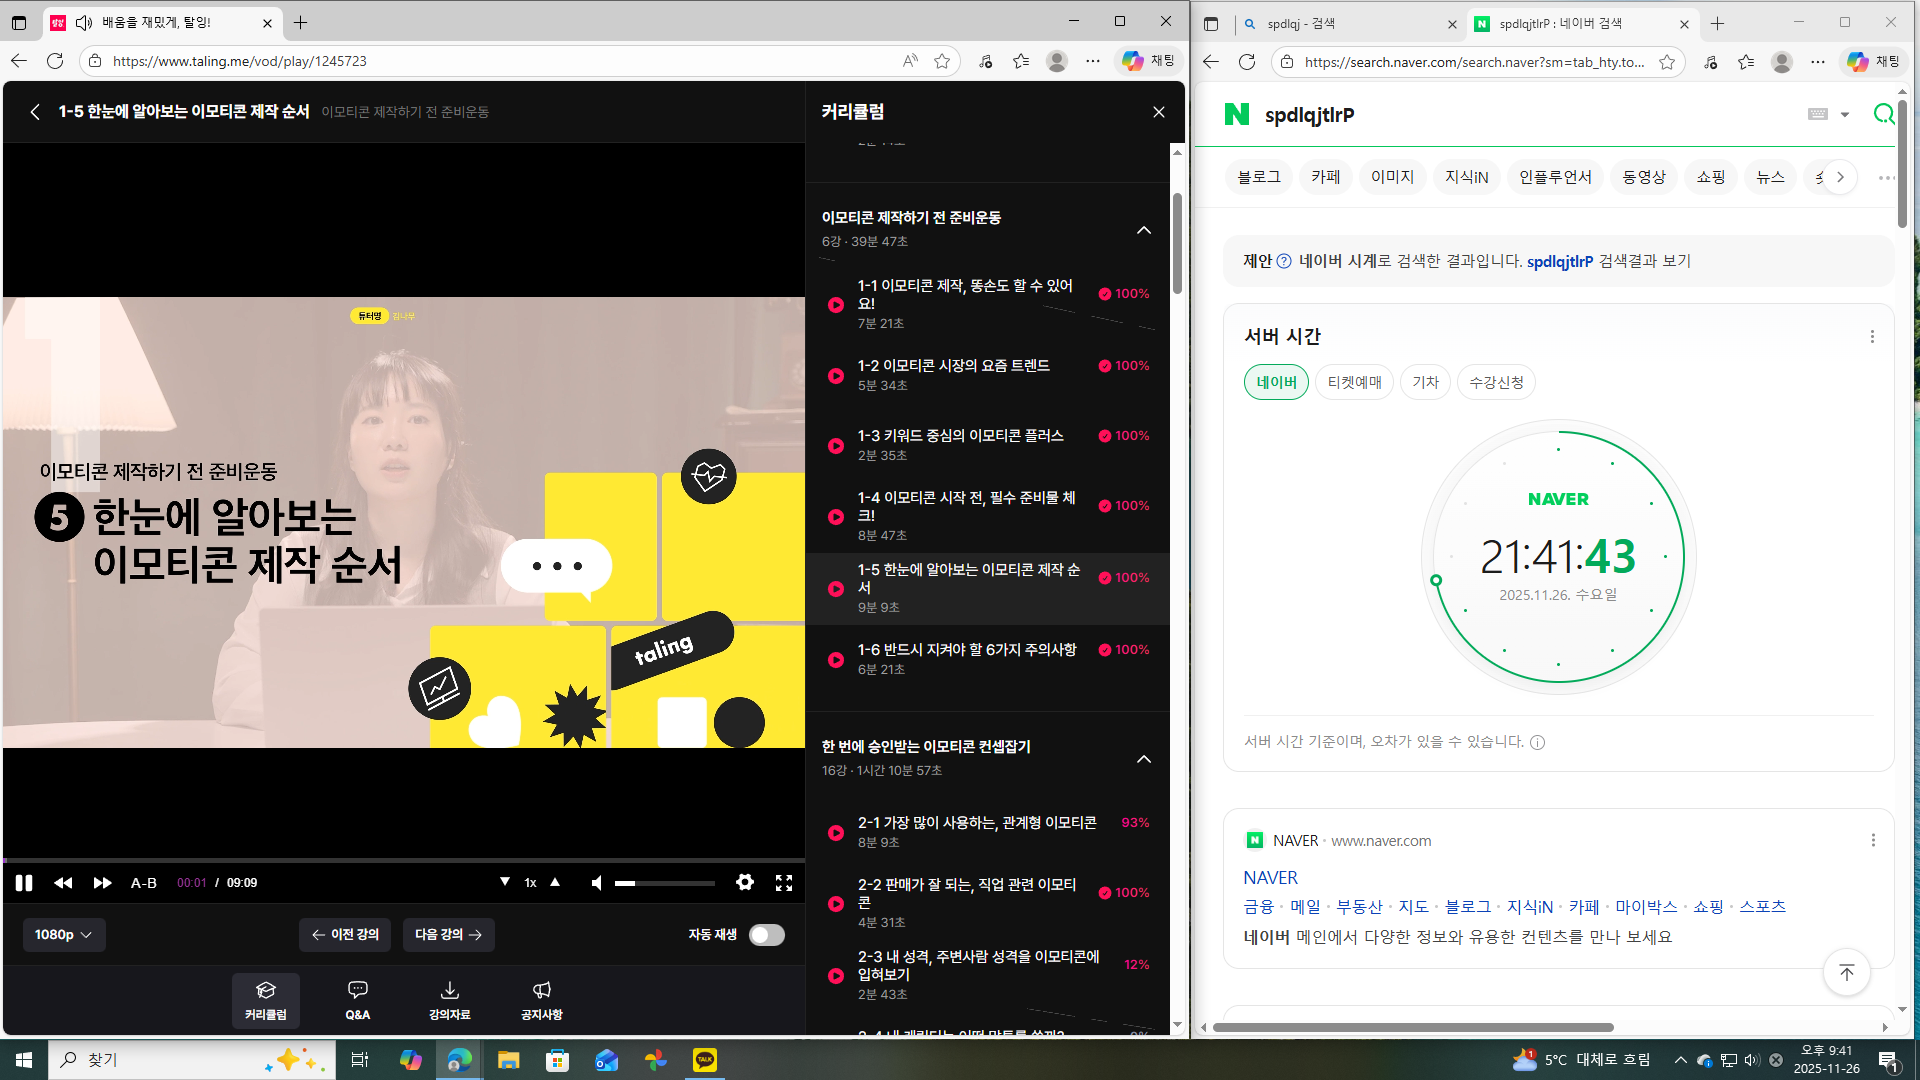Select the 수강신청 server time option
This screenshot has width=1920, height=1080.
click(1496, 382)
